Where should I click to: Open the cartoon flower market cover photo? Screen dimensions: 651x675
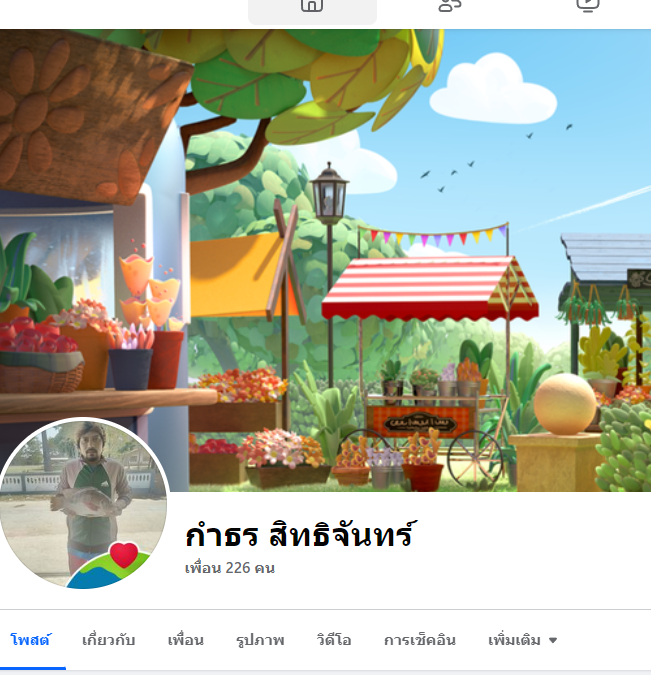(326, 260)
